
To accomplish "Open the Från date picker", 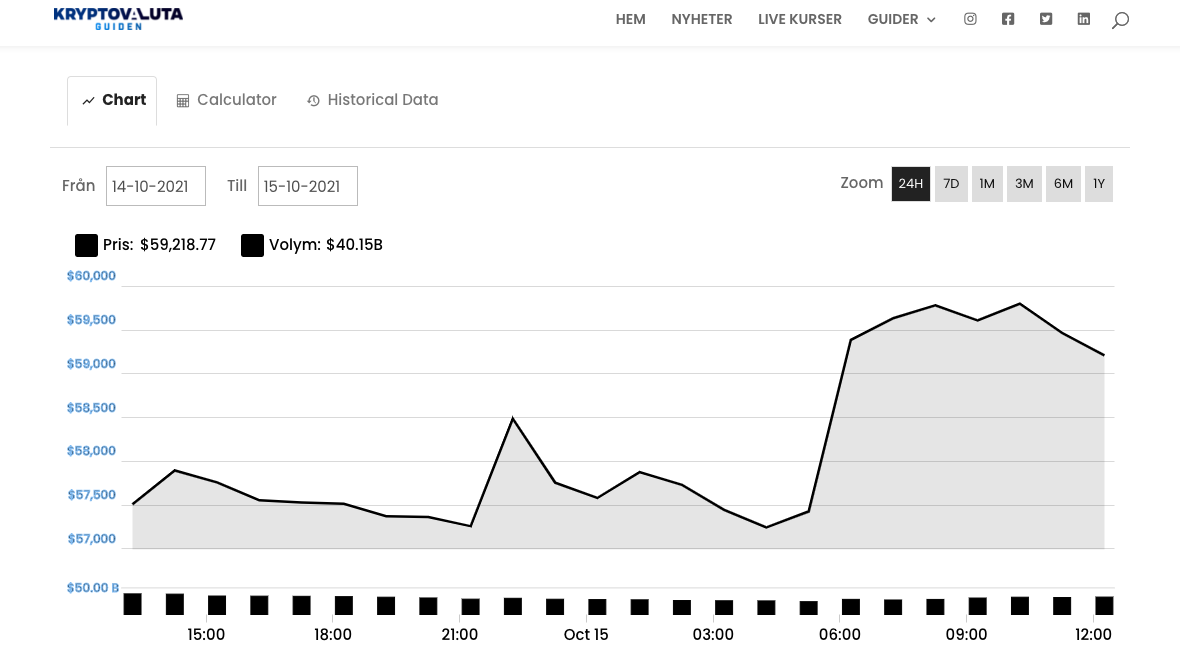I will 156,185.
